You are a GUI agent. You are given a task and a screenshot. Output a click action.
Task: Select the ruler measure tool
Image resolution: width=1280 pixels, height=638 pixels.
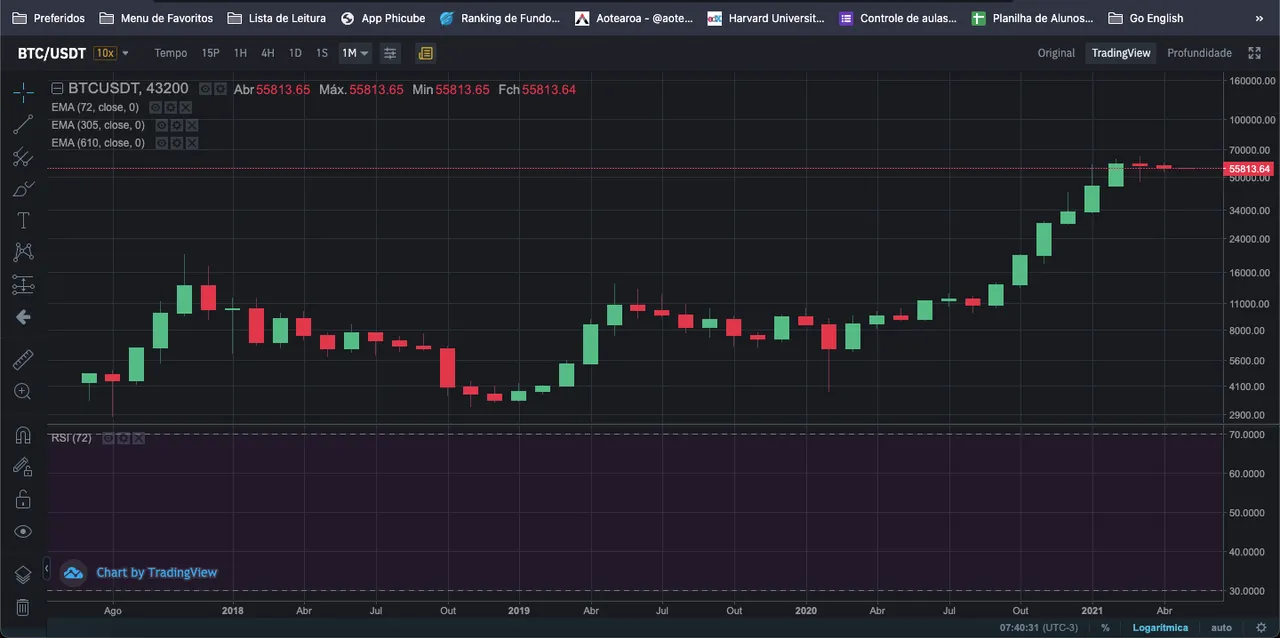pos(23,359)
